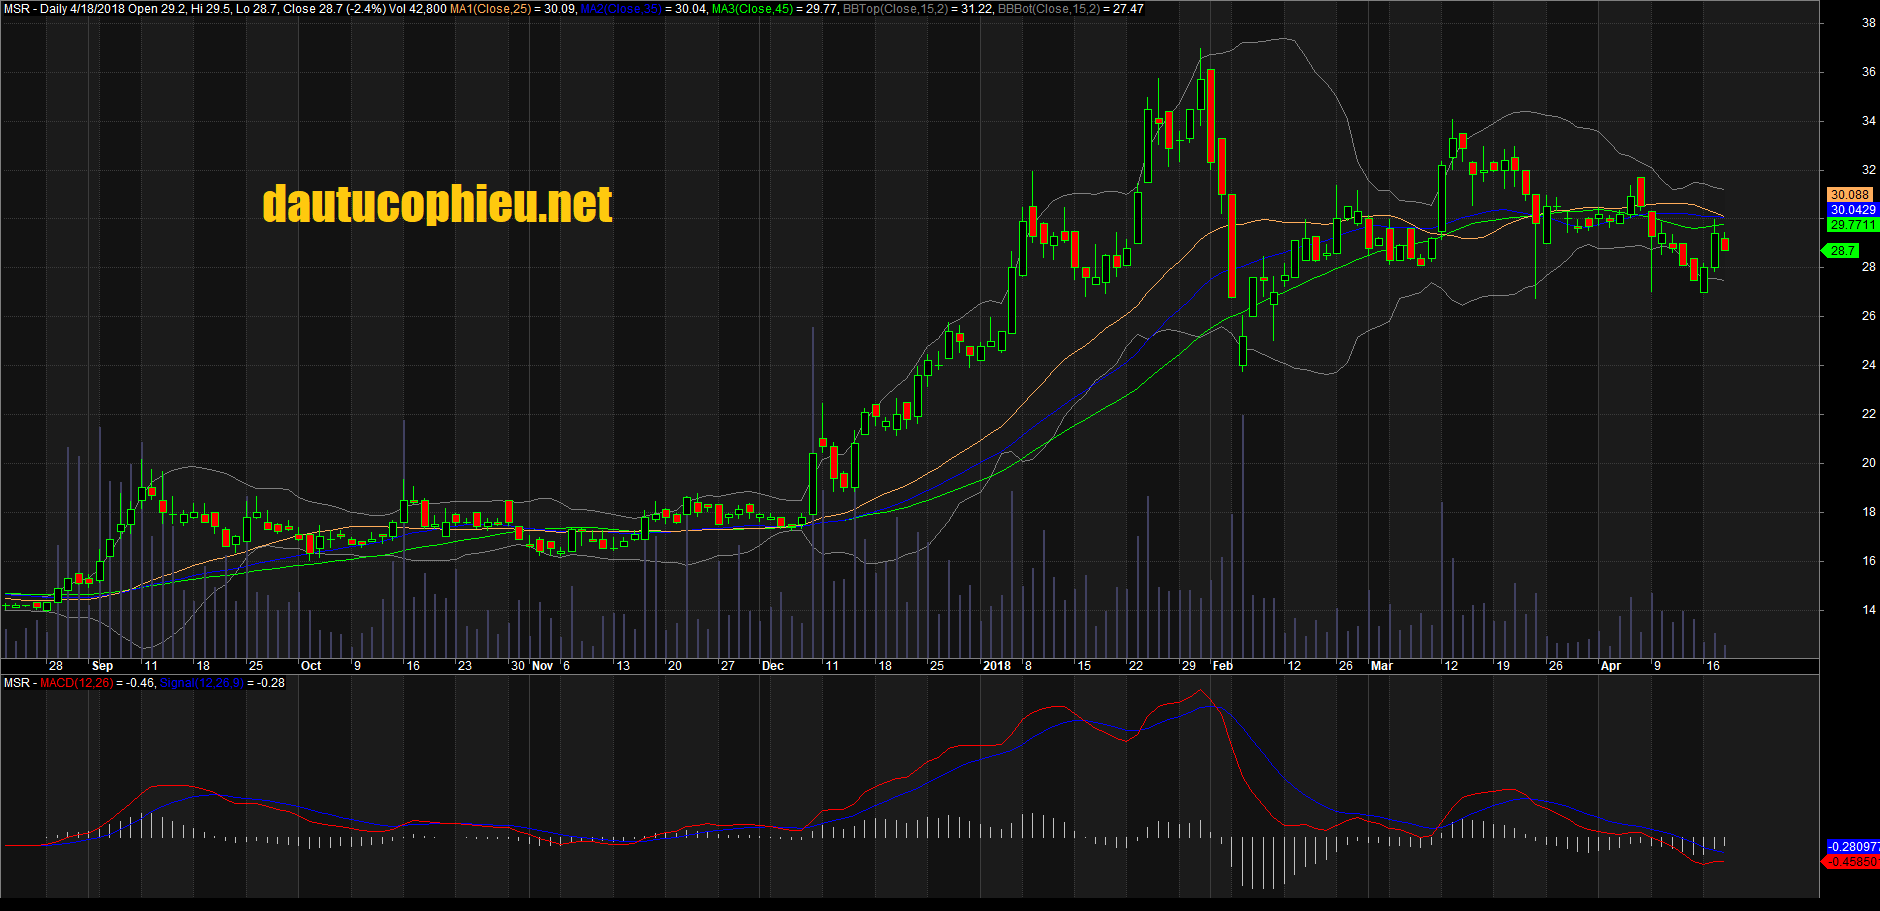The width and height of the screenshot is (1880, 911).
Task: Click the Apr label on date axis
Action: click(x=1611, y=666)
